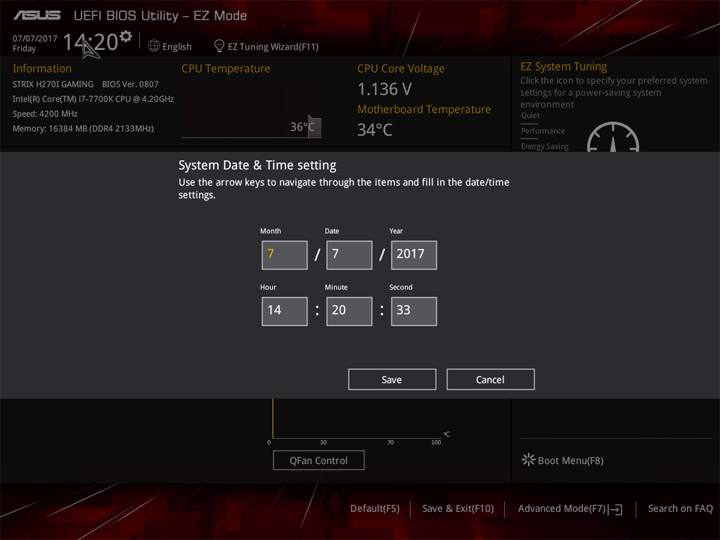Select Energy Saving tuning mode
The image size is (720, 540).
pos(545,146)
